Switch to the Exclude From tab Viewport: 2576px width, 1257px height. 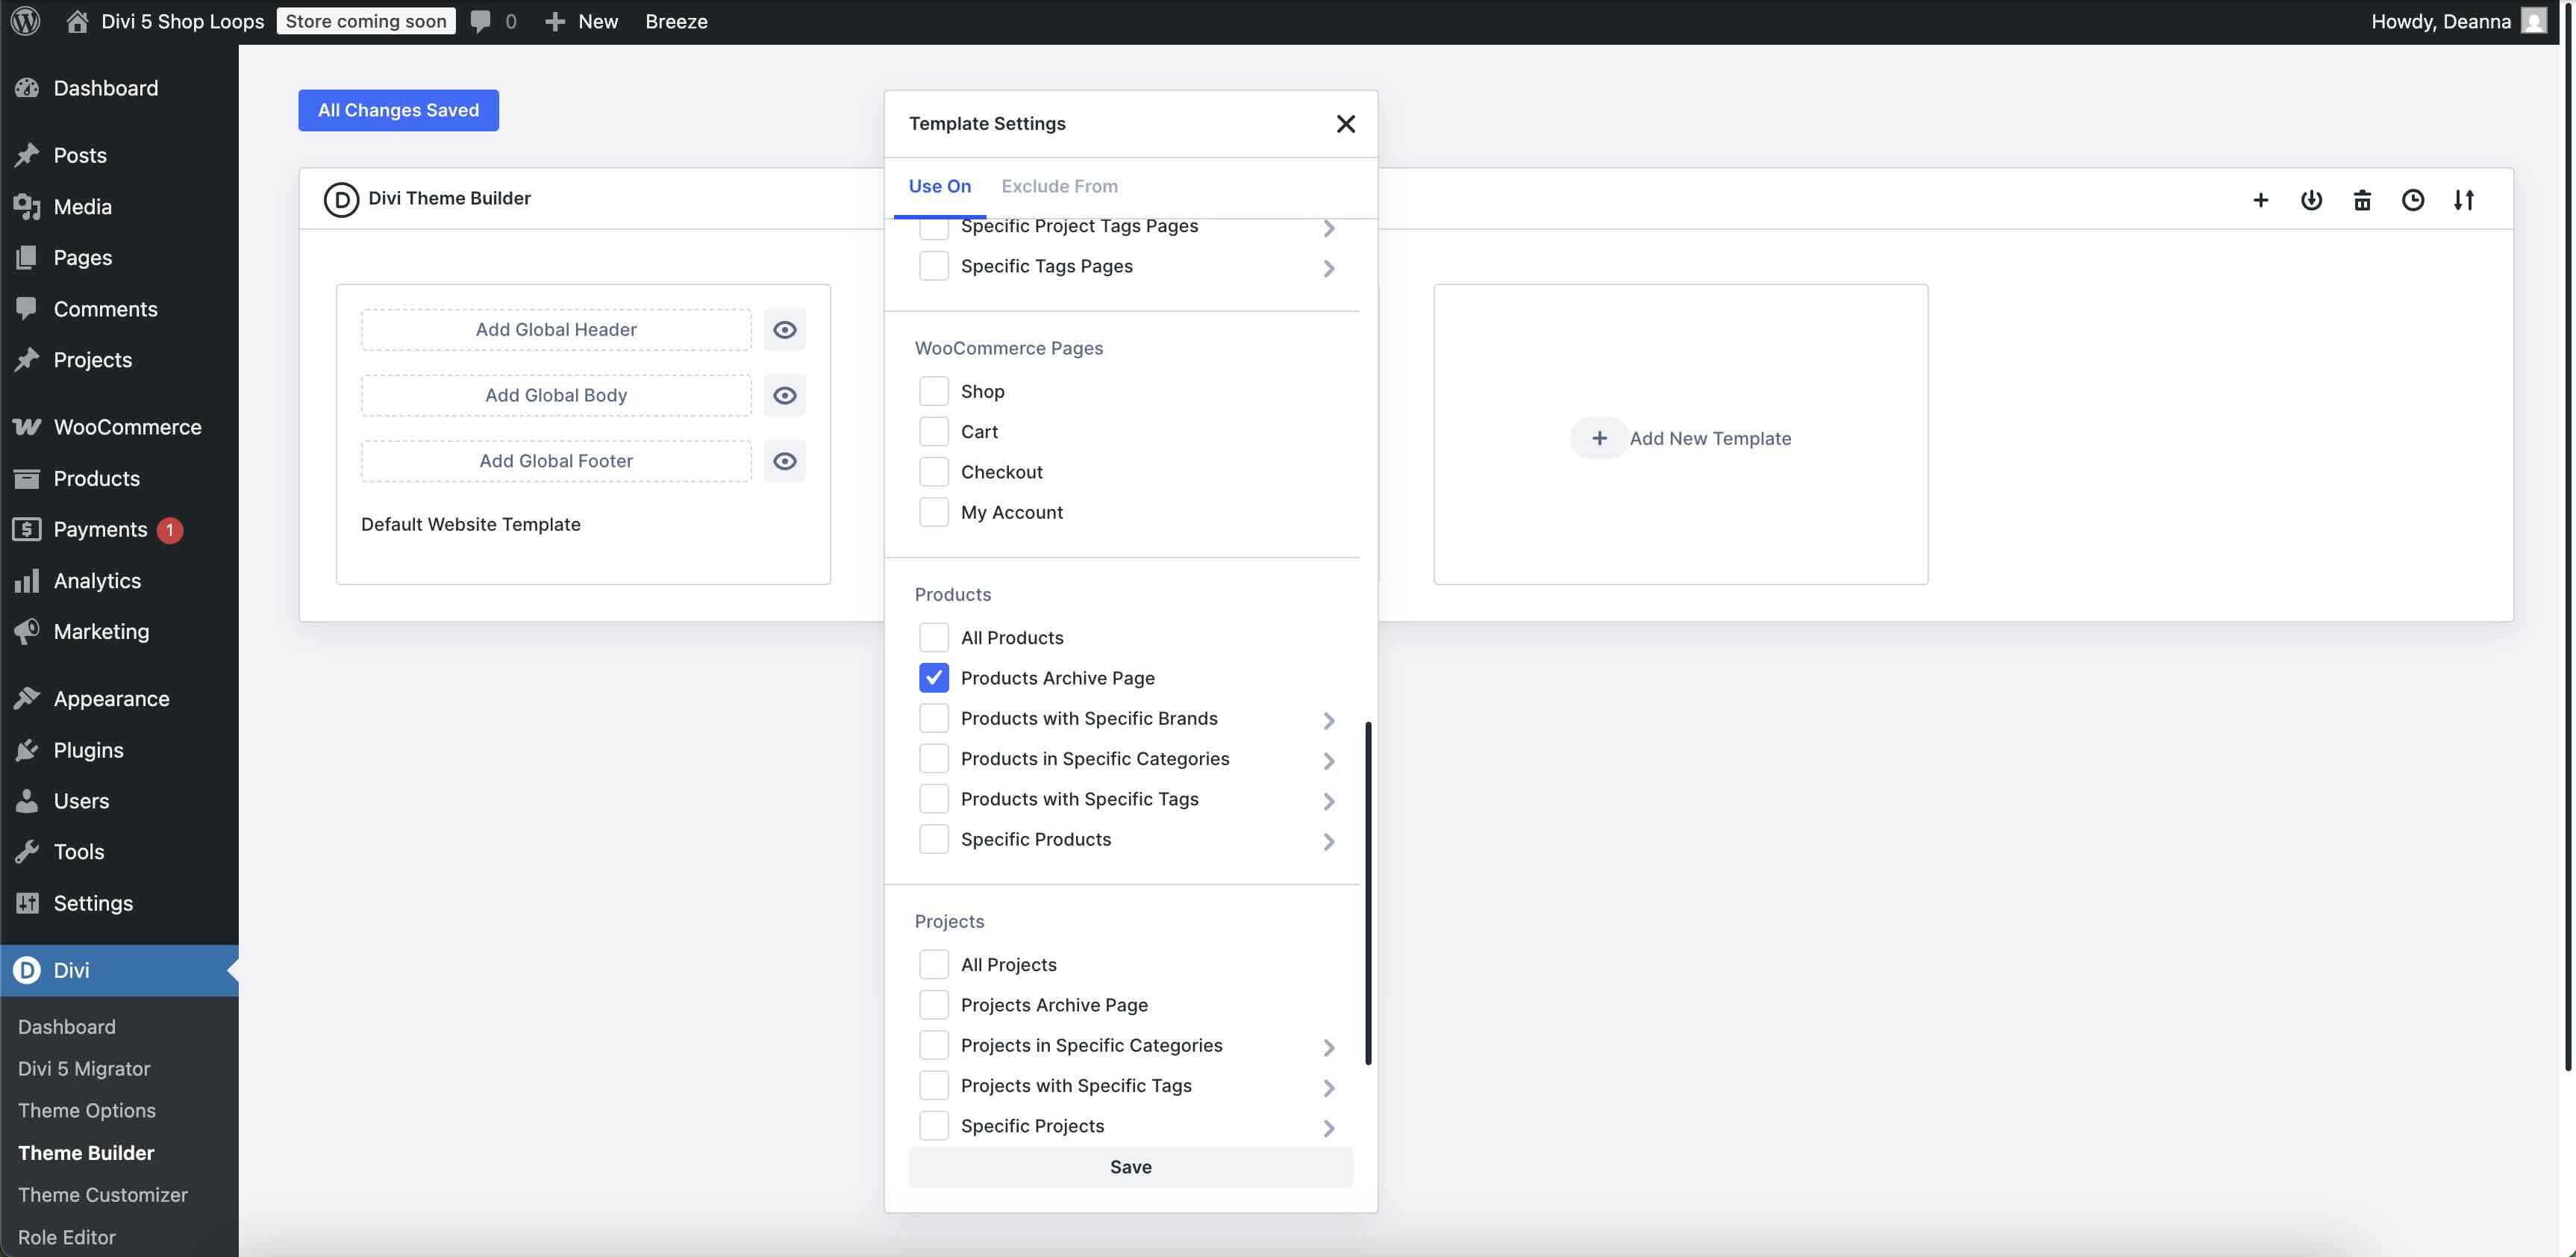1060,186
